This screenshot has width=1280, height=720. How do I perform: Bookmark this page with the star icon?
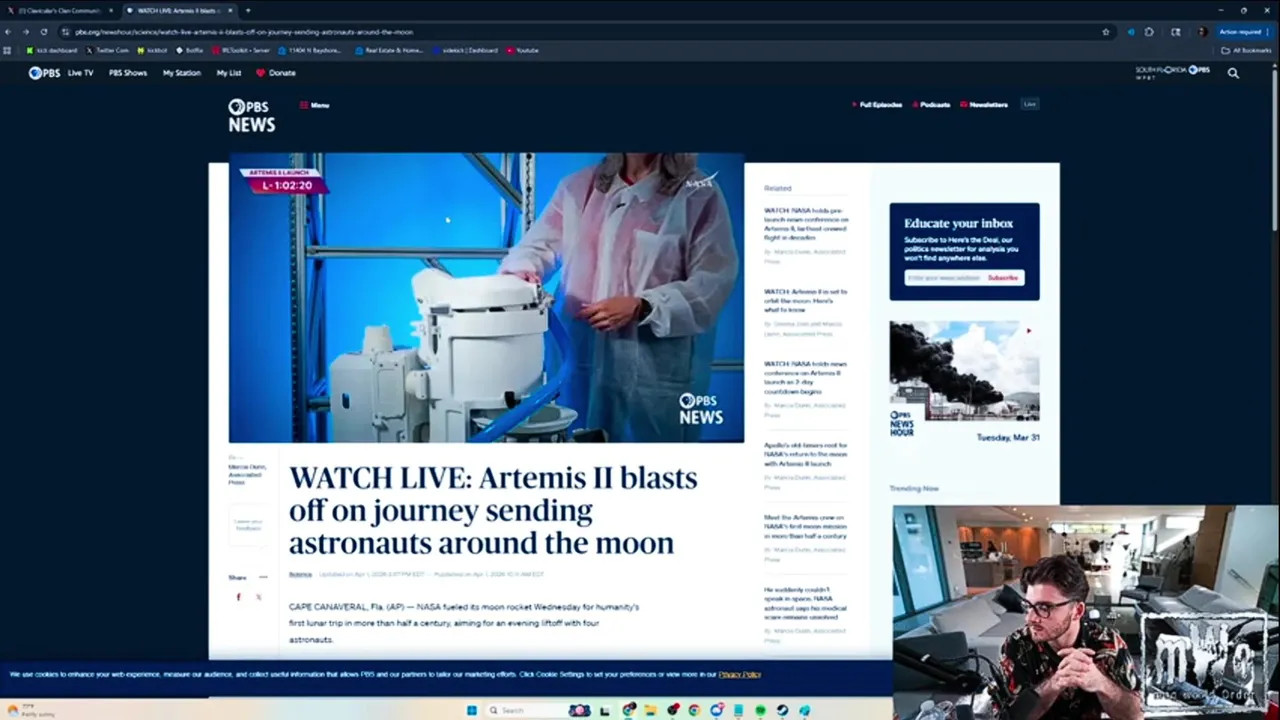1106,32
